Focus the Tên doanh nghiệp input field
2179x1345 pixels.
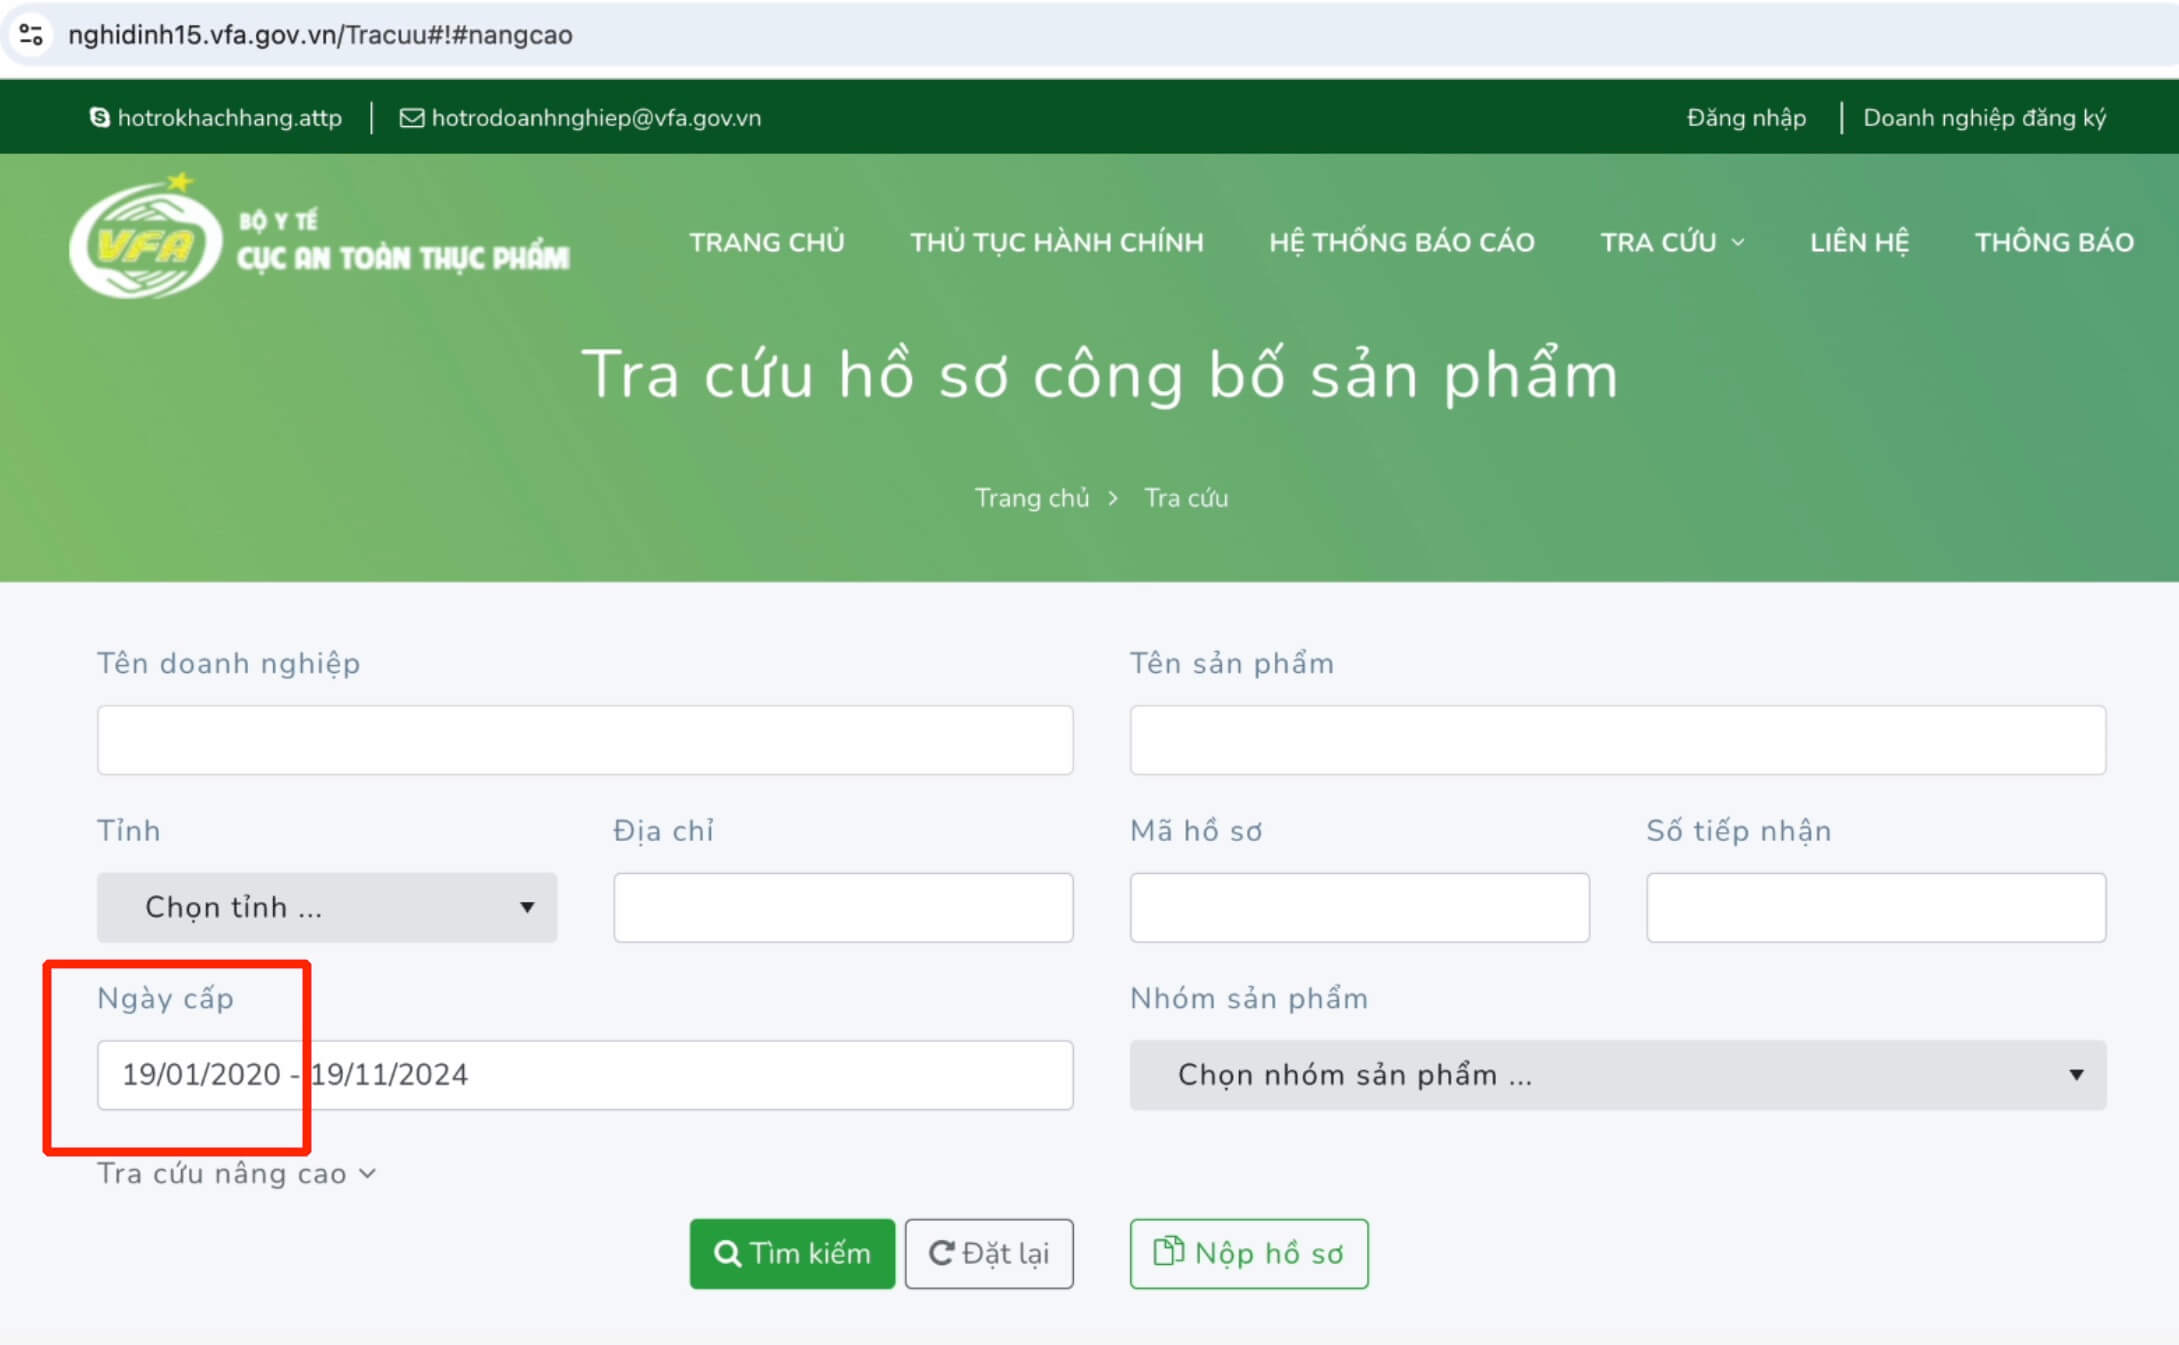click(x=585, y=740)
